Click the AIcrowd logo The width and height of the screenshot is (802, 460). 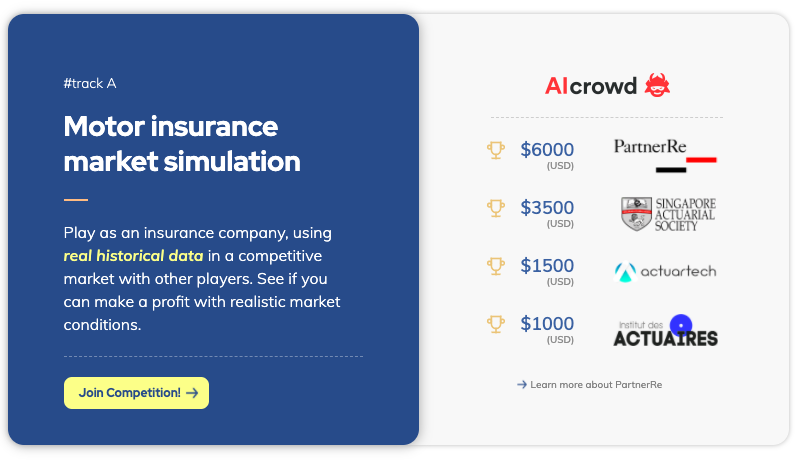pos(607,85)
